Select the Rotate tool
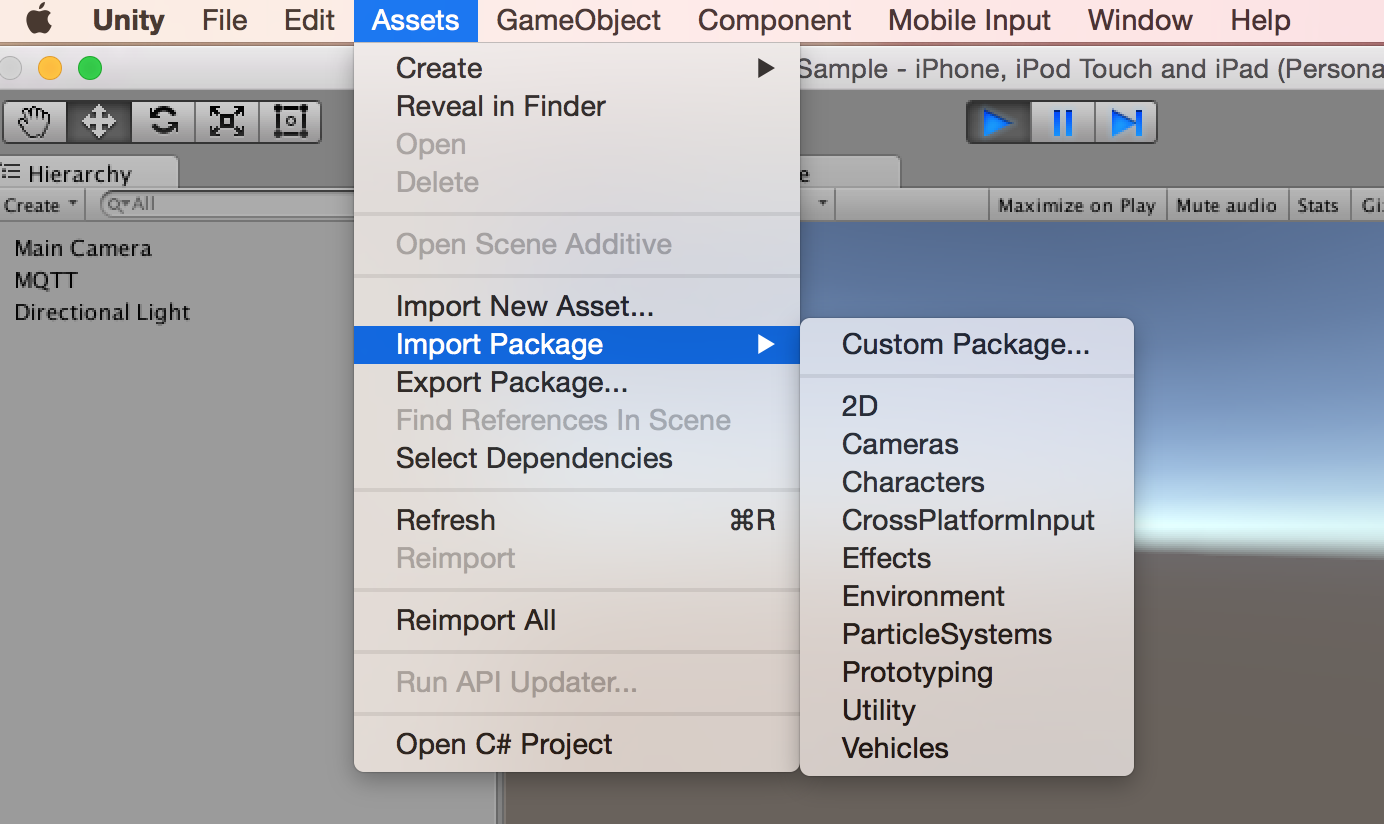Image resolution: width=1384 pixels, height=824 pixels. click(163, 122)
